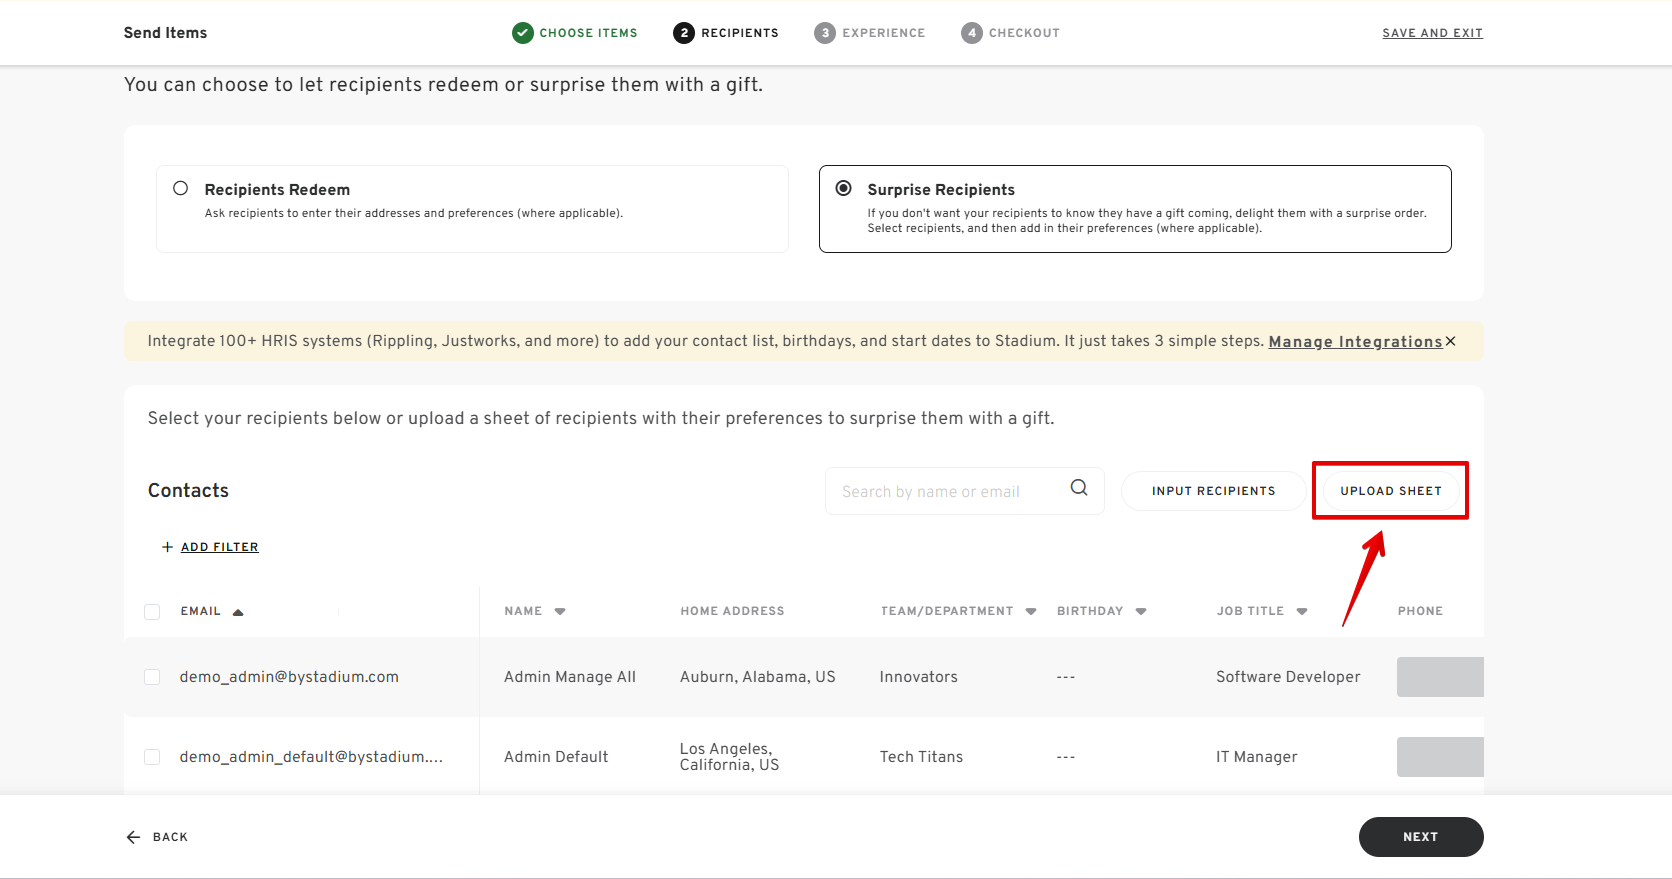Click the green Choose Items checkmark icon
The height and width of the screenshot is (879, 1672).
point(523,33)
